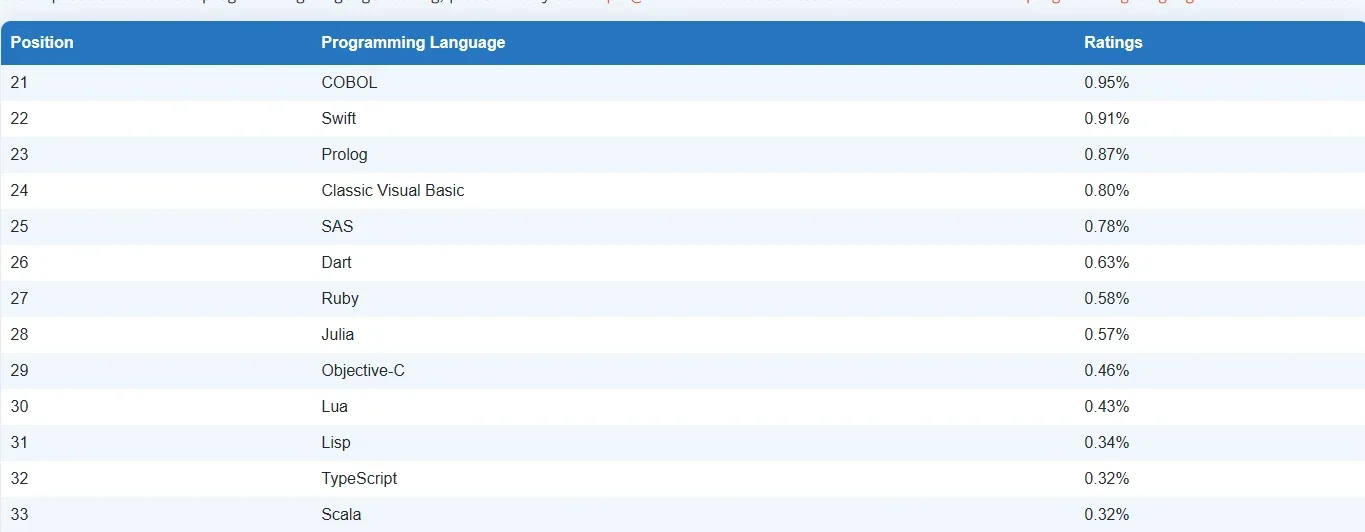1365x532 pixels.
Task: Click the 0.63% rating for Dart
Action: (1106, 263)
